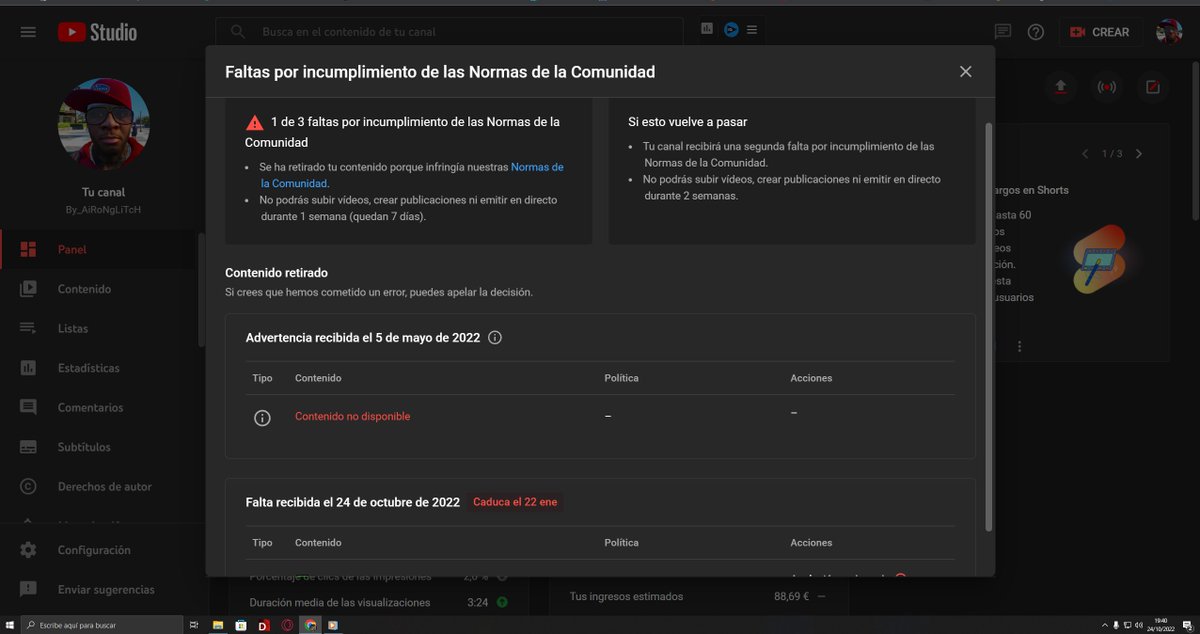
Task: Open File Explorer from the taskbar
Action: 217,625
